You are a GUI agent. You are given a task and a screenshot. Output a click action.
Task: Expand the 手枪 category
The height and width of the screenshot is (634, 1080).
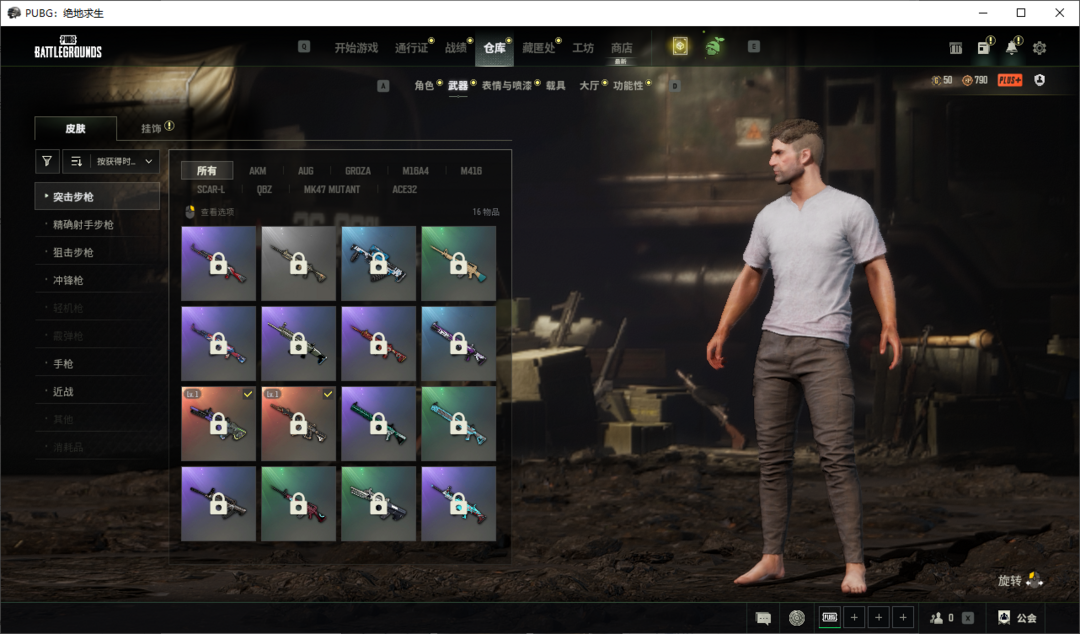97,364
